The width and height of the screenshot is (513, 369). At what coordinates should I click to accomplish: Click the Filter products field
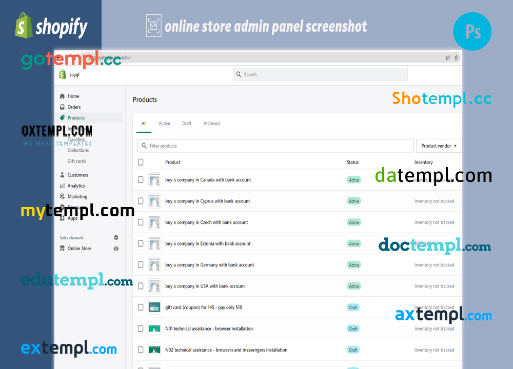275,146
